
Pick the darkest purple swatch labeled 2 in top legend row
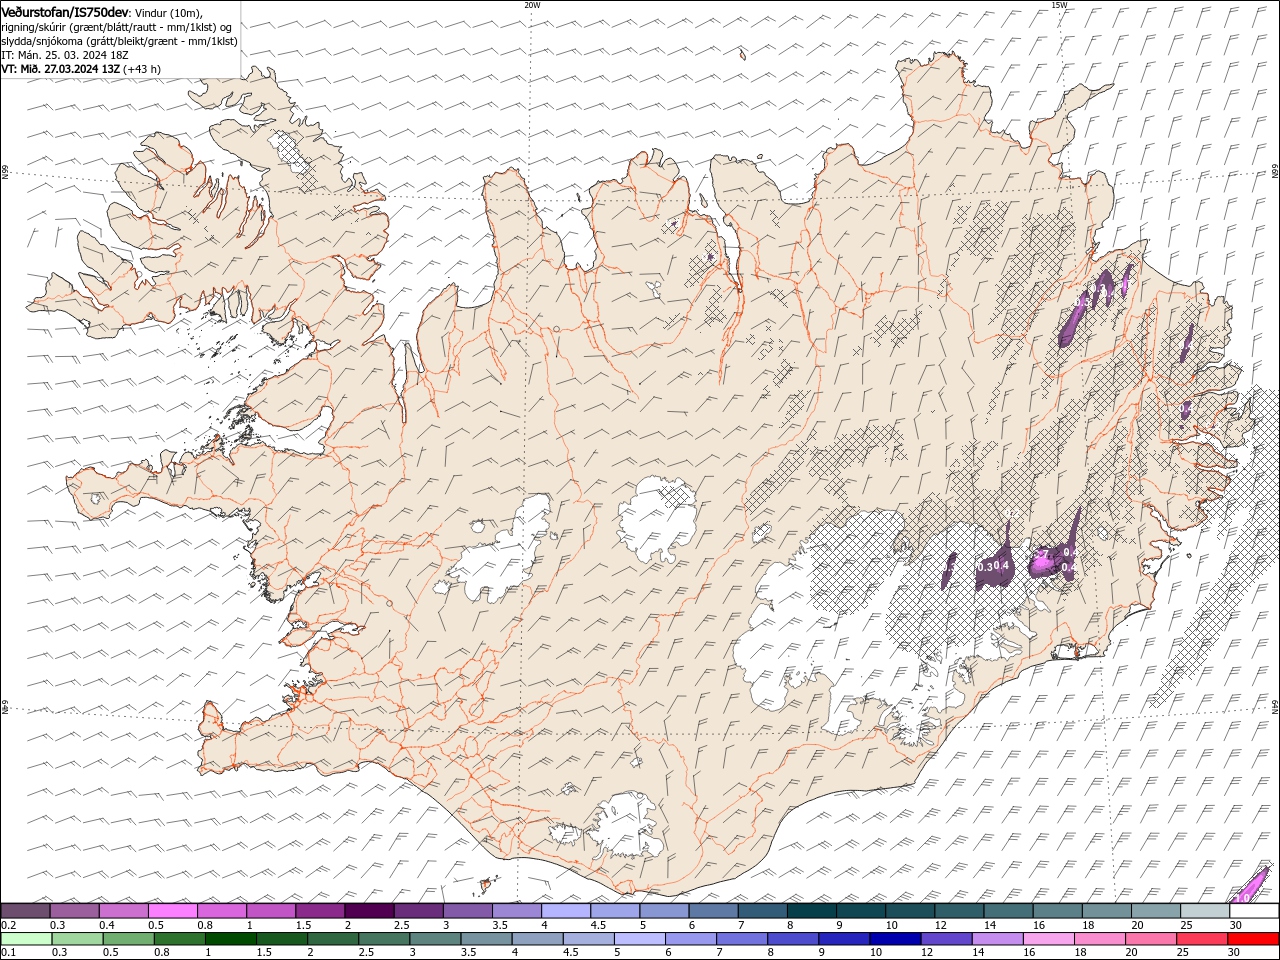(369, 910)
